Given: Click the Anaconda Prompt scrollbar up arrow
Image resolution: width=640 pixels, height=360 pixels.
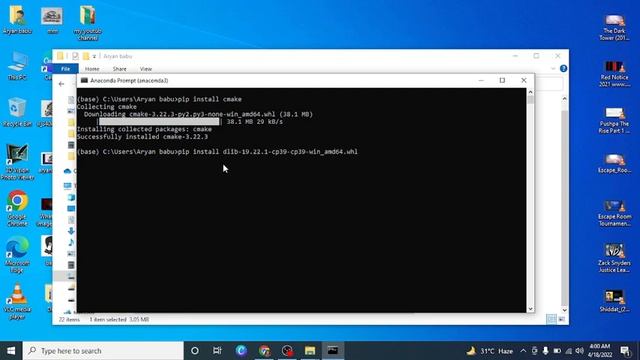Looking at the screenshot, I should pyautogui.click(x=530, y=92).
